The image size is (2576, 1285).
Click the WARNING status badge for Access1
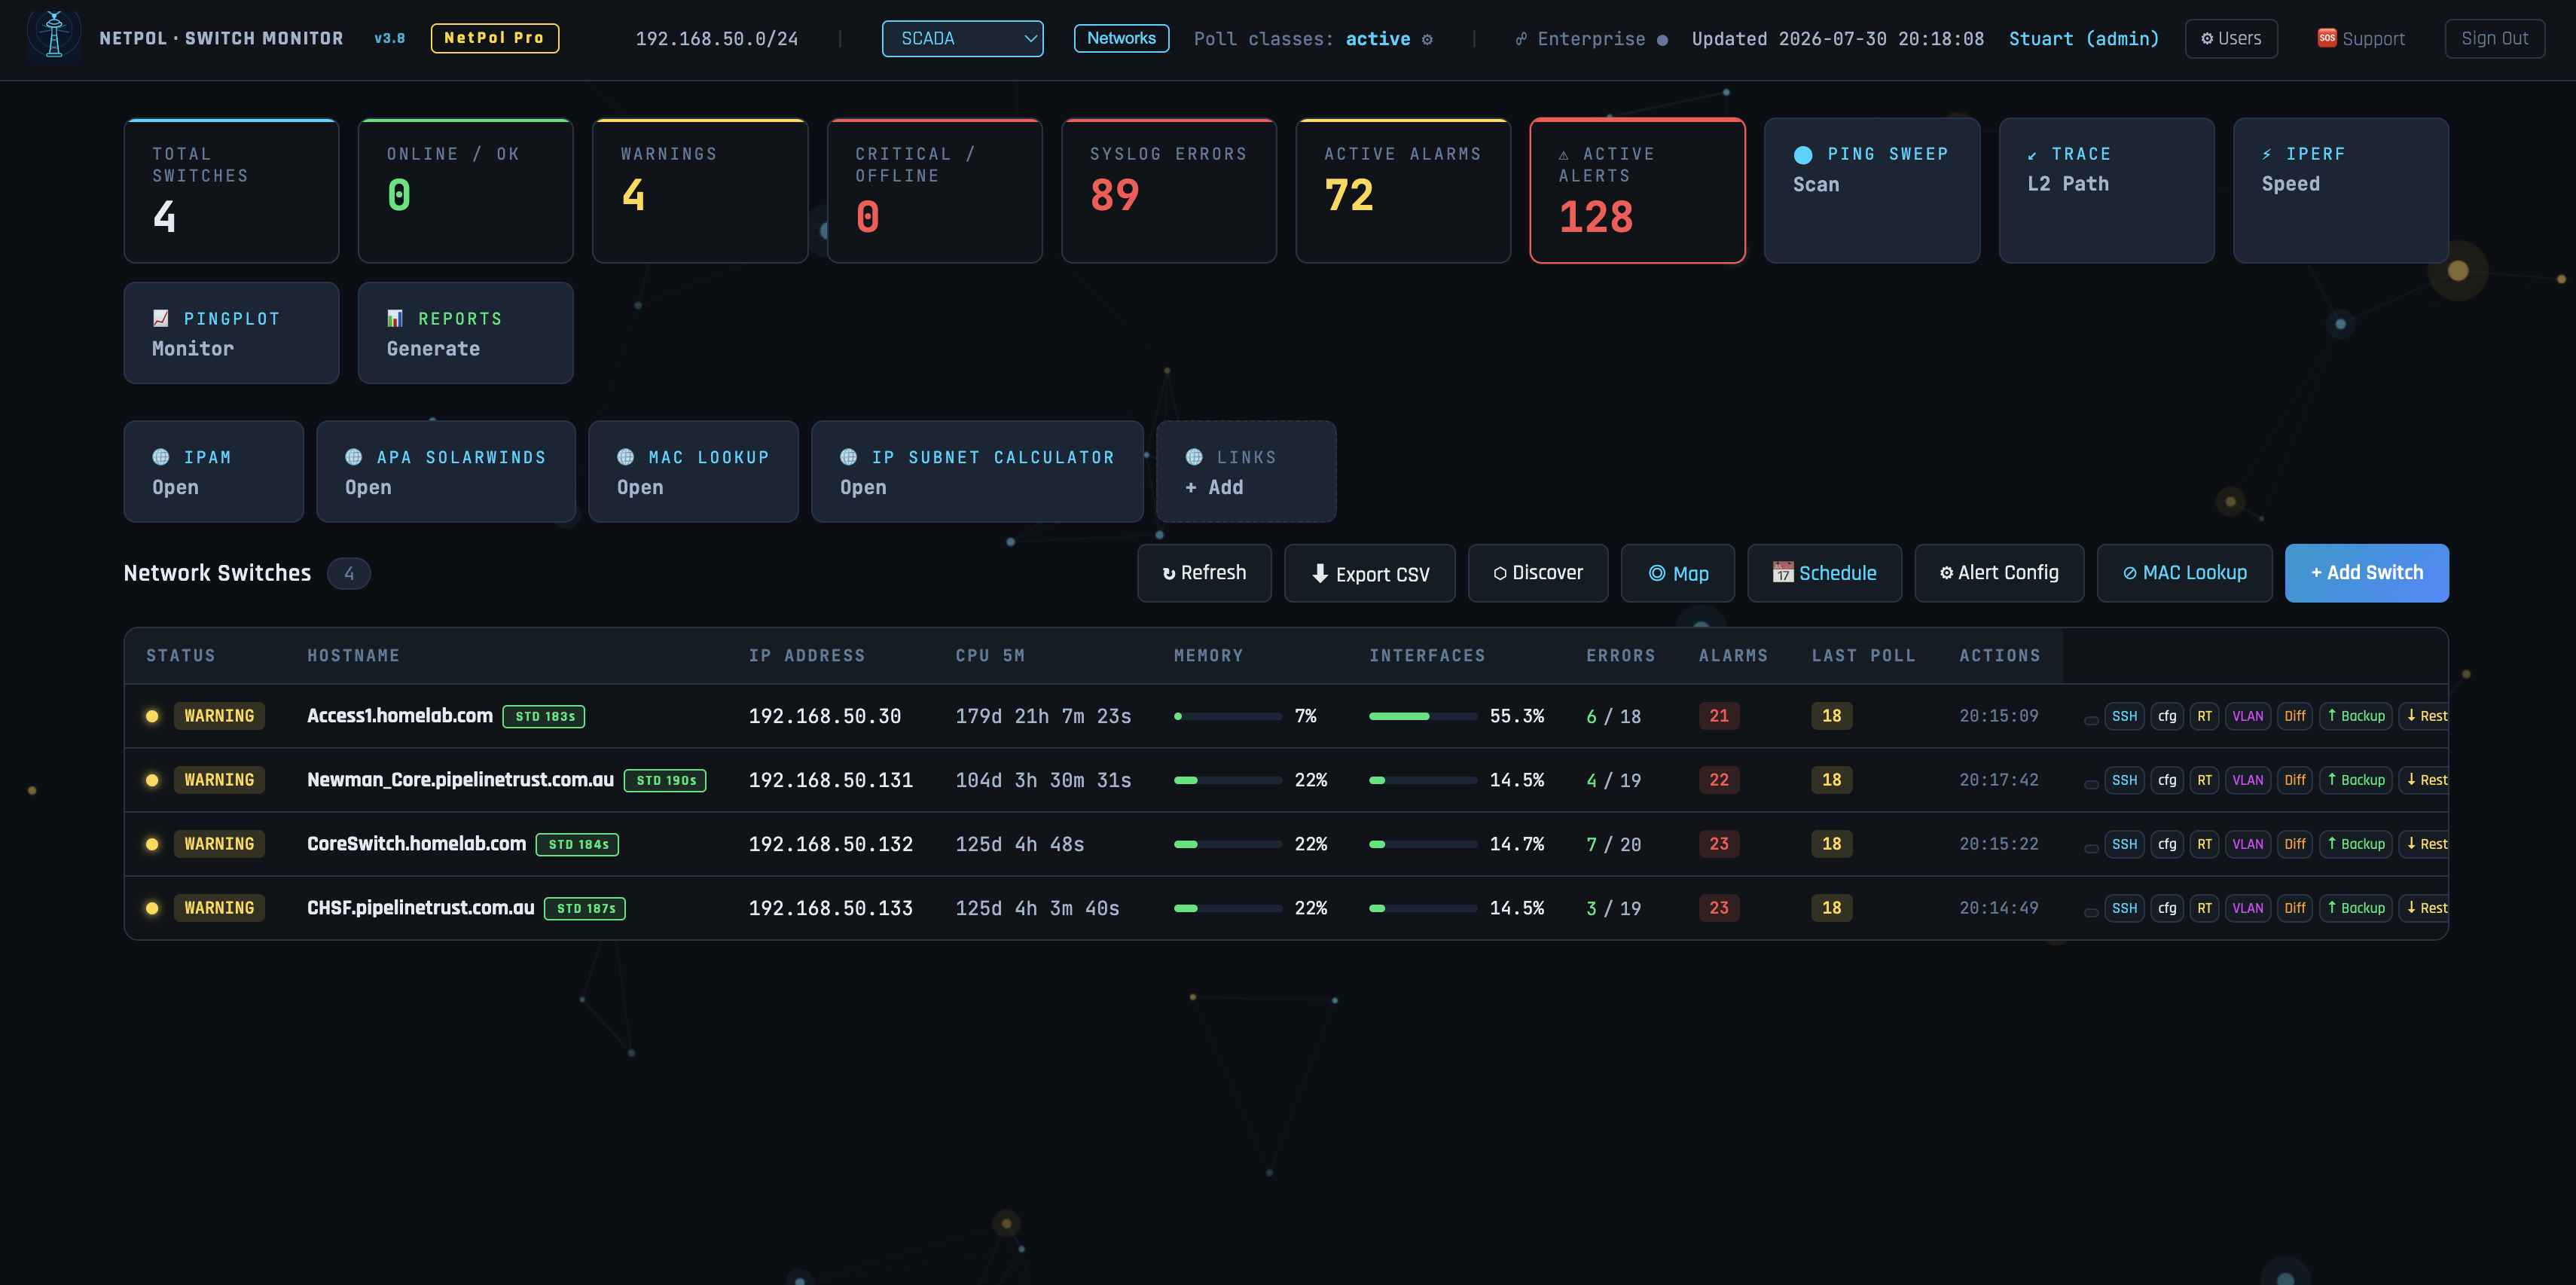click(x=219, y=716)
